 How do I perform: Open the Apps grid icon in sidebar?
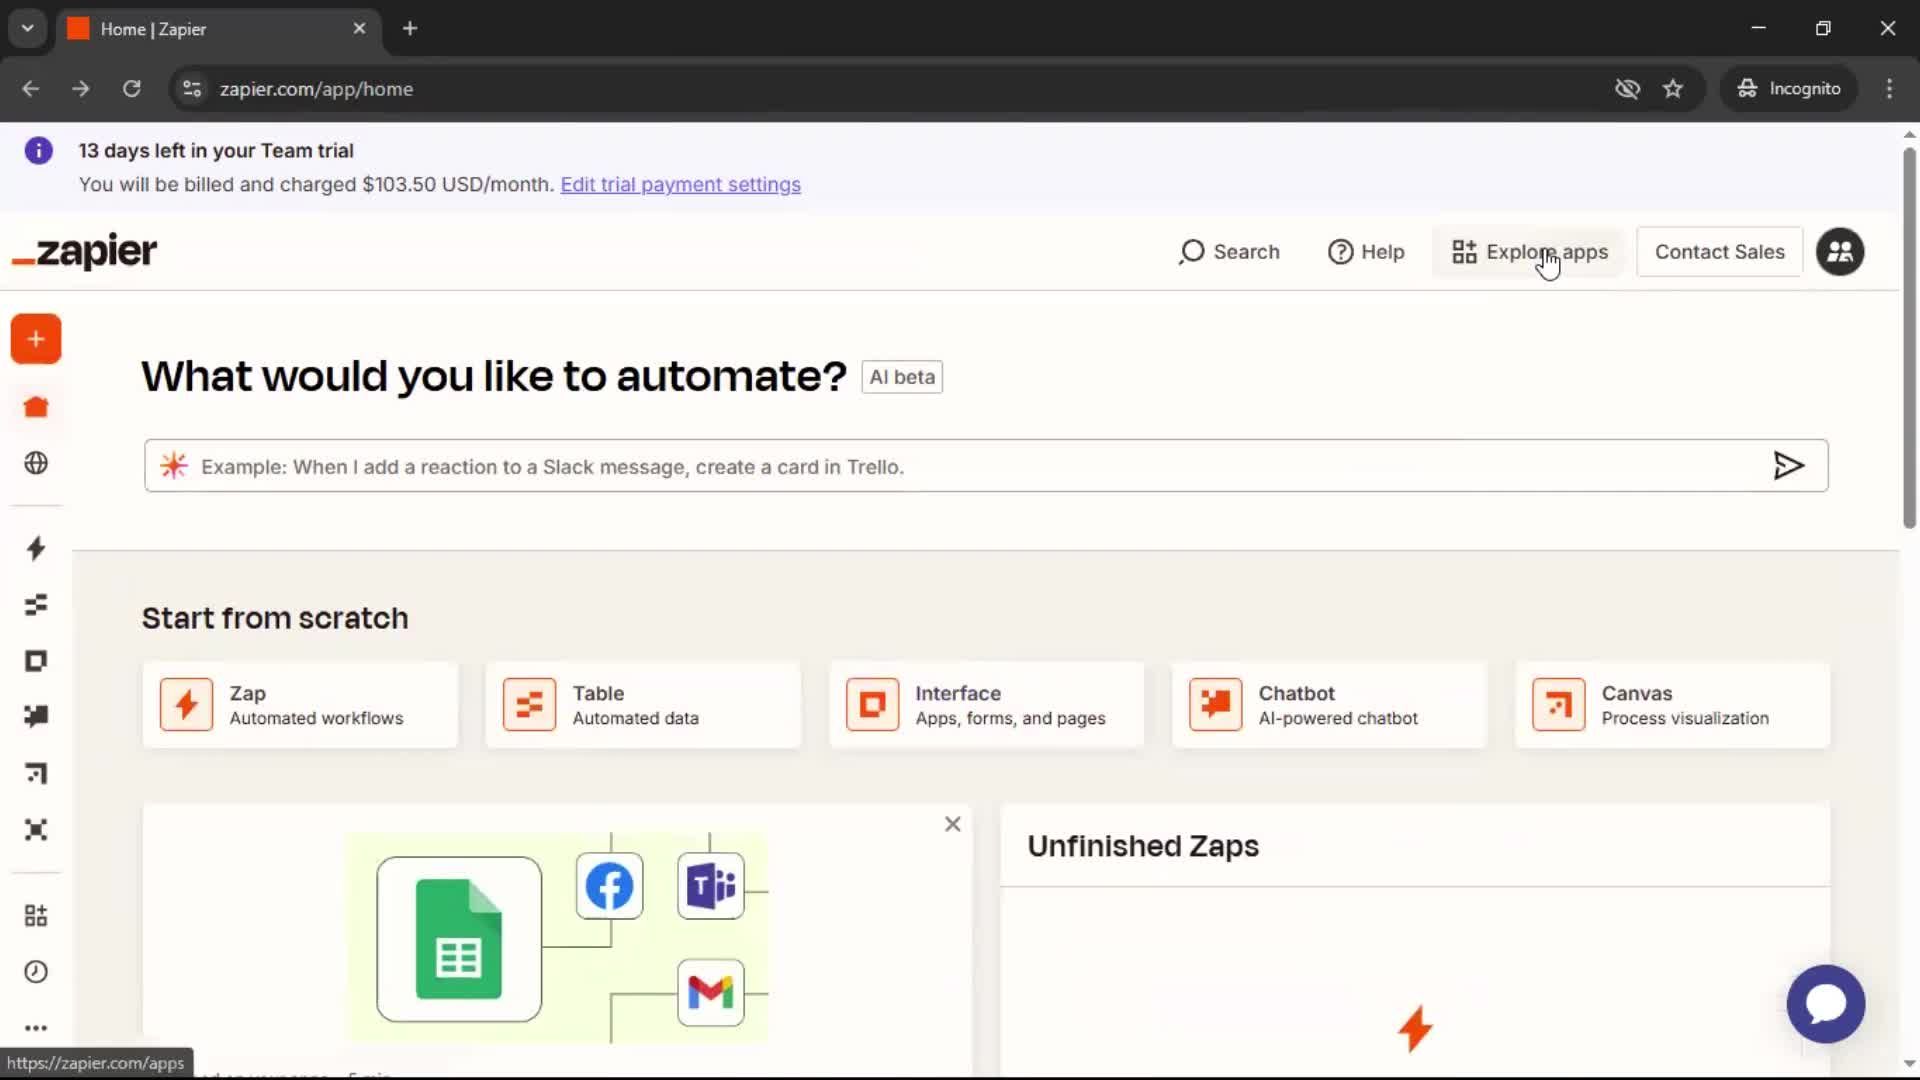pyautogui.click(x=36, y=915)
